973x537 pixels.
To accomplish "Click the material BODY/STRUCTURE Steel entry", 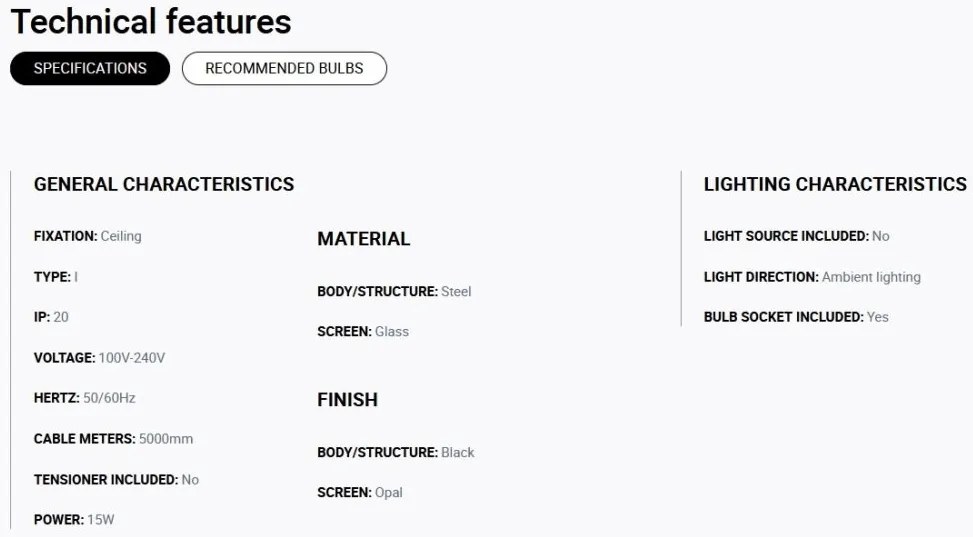I will pos(394,292).
